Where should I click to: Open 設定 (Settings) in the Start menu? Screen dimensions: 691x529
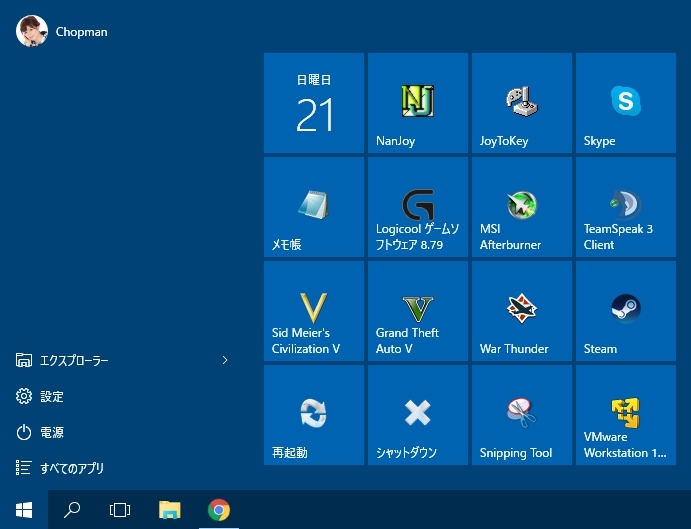pos(52,397)
